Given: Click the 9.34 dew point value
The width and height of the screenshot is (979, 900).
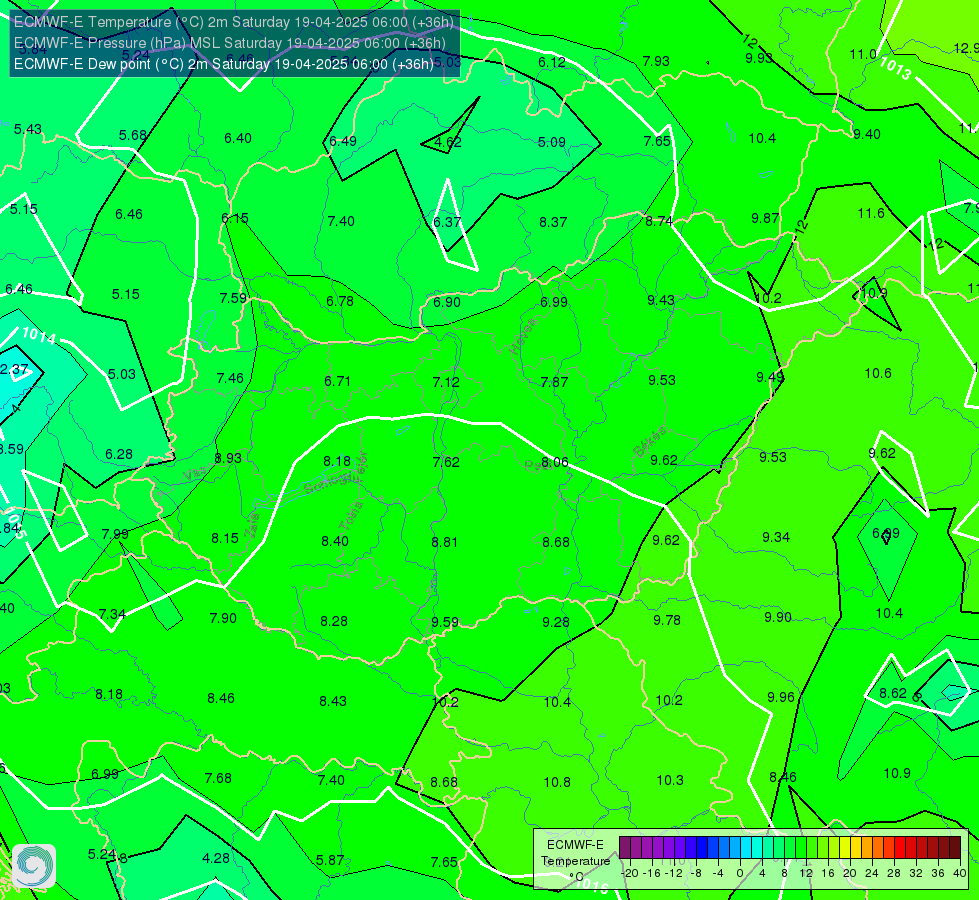Looking at the screenshot, I should point(776,537).
